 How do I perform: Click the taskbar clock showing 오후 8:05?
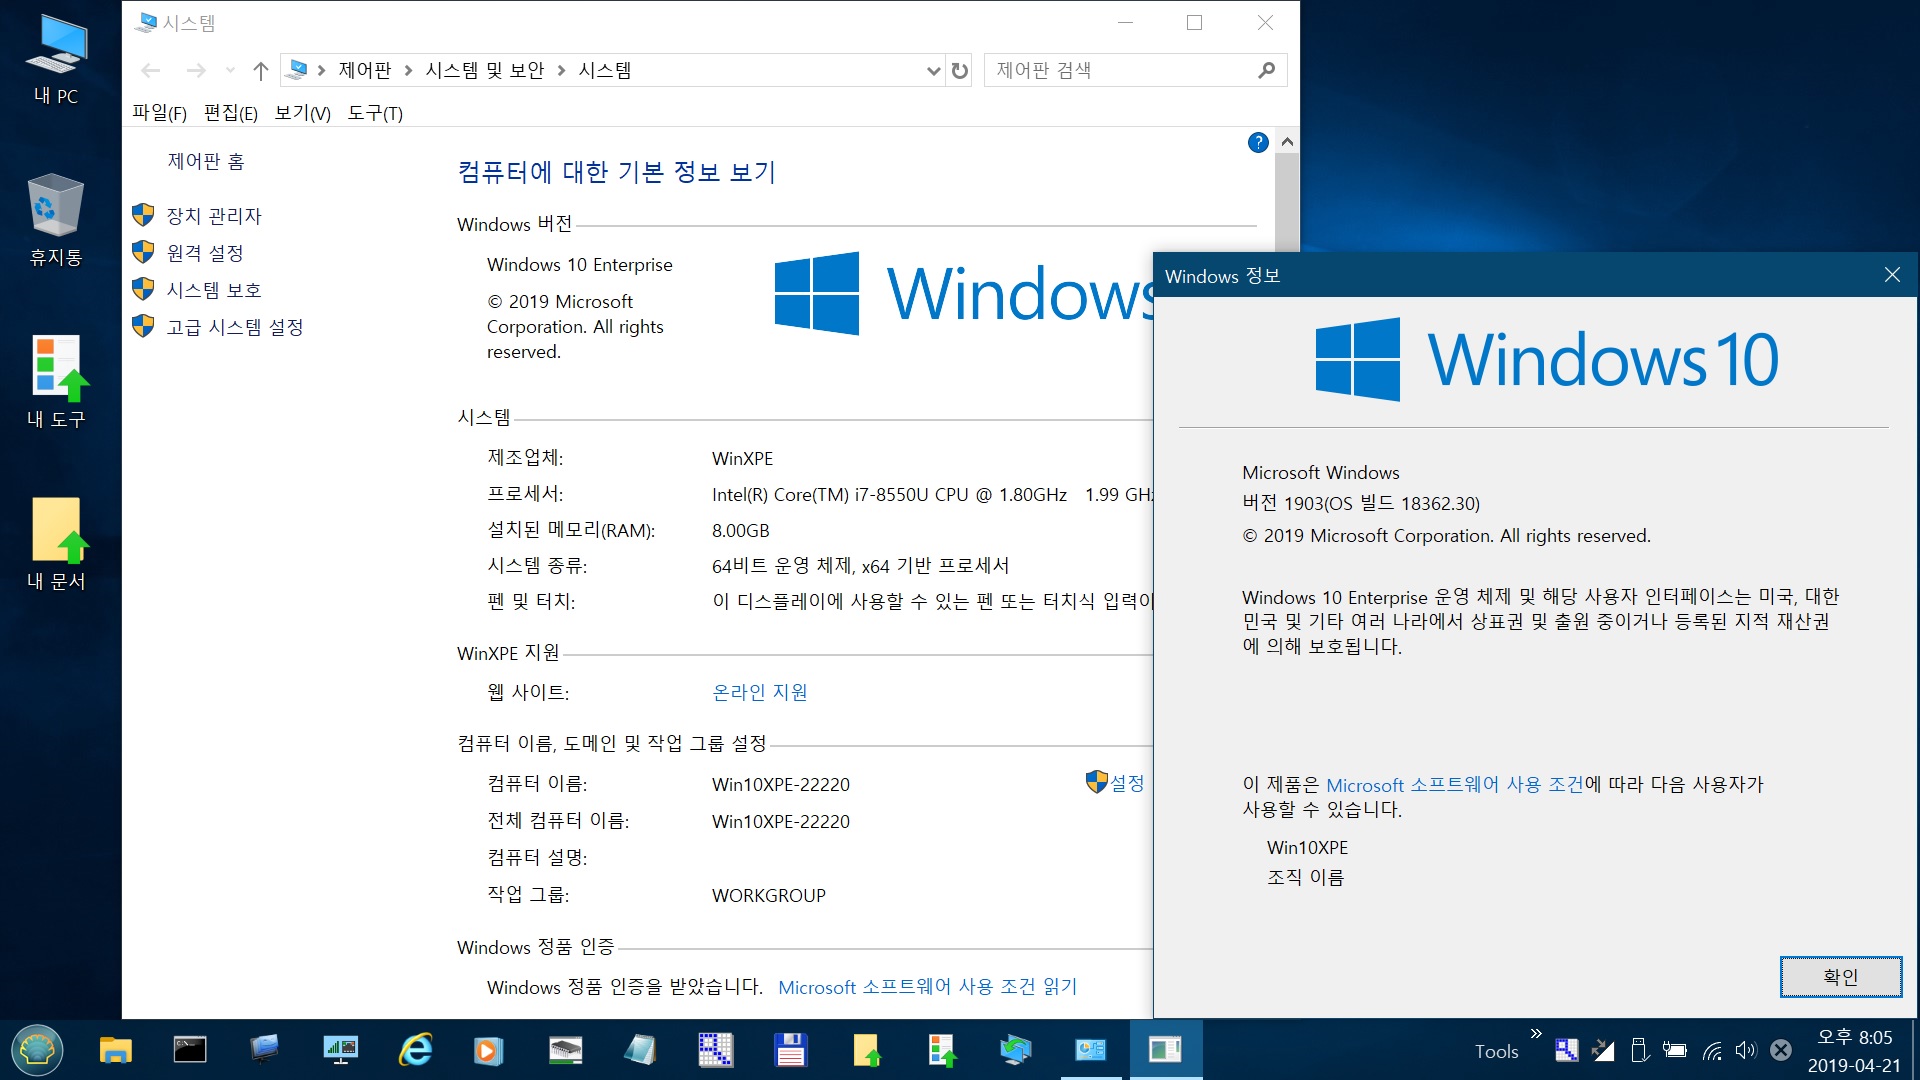tap(1854, 1050)
